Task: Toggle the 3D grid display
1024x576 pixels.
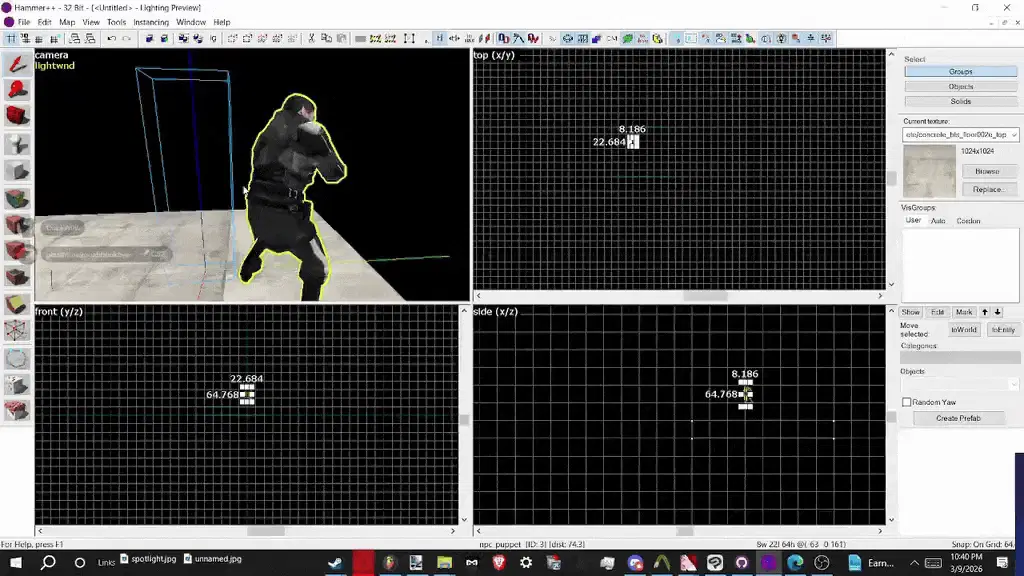Action: point(25,39)
